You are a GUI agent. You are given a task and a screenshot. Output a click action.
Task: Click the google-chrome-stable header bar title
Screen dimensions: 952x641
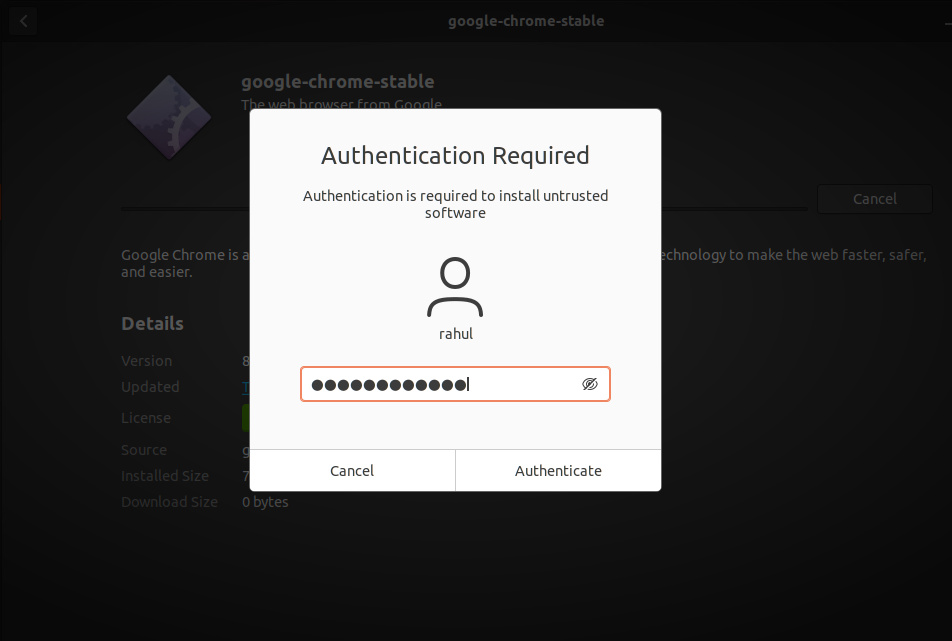click(x=526, y=21)
